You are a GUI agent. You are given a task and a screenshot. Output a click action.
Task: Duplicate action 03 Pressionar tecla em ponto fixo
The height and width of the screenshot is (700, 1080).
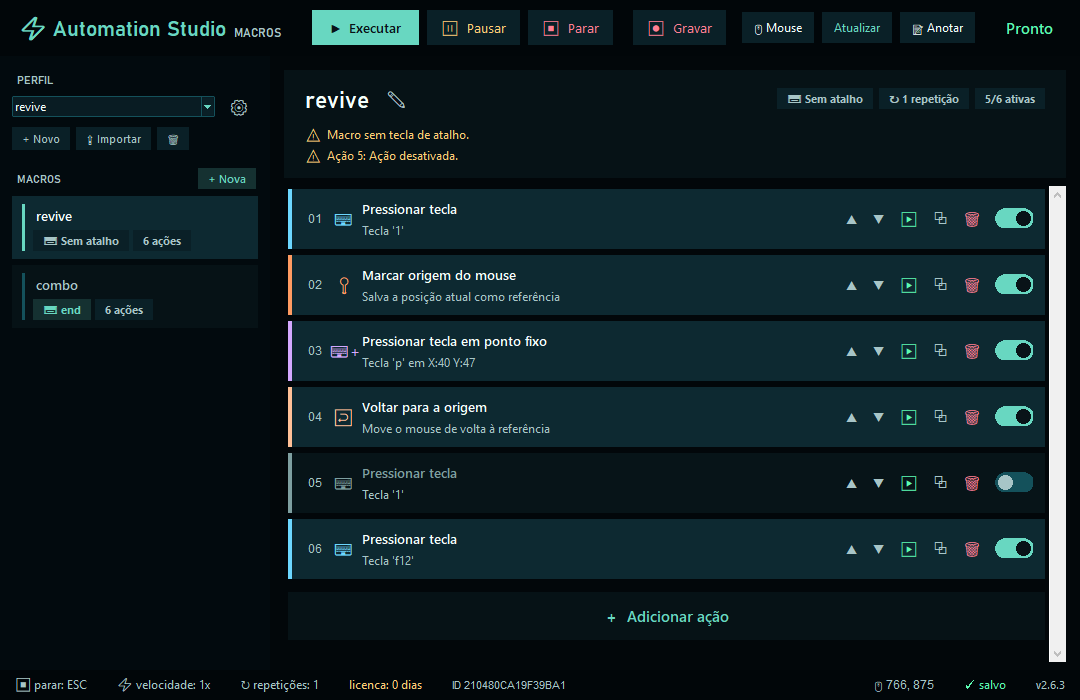pyautogui.click(x=940, y=351)
